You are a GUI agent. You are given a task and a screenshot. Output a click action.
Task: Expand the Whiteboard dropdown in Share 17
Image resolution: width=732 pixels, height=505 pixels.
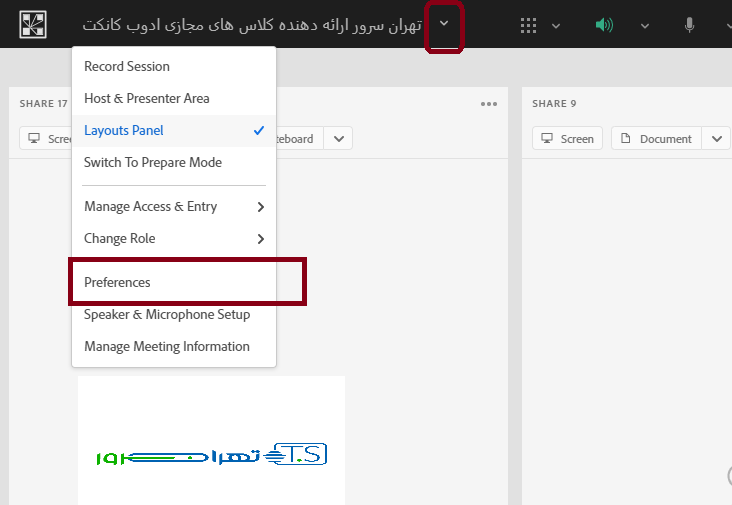pyautogui.click(x=339, y=139)
